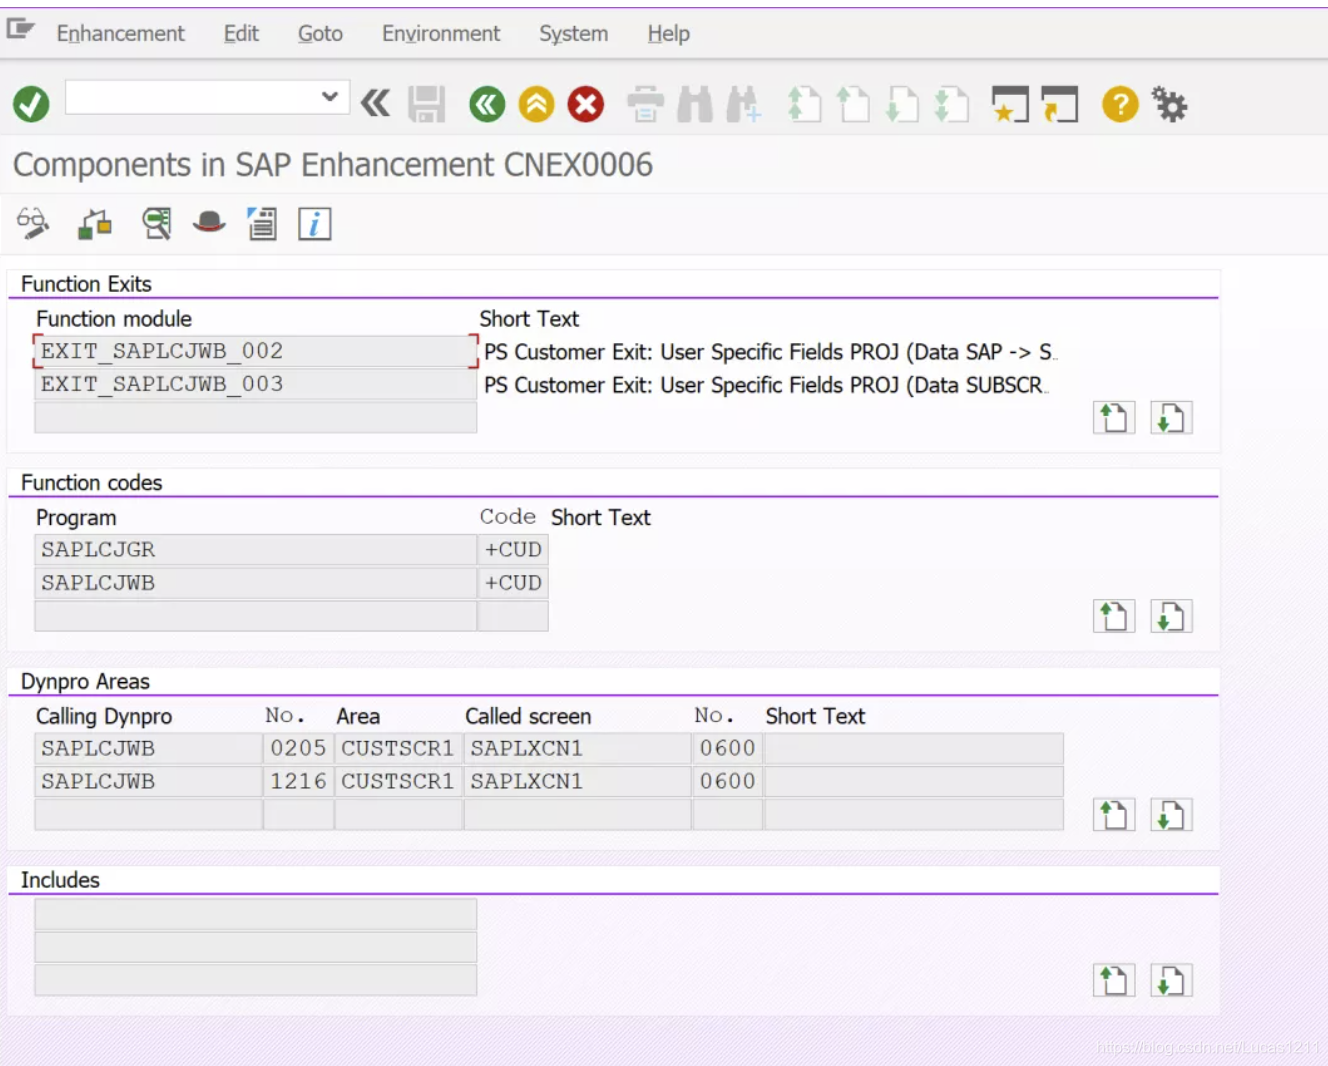
Task: Click the red Cancel icon
Action: (586, 104)
